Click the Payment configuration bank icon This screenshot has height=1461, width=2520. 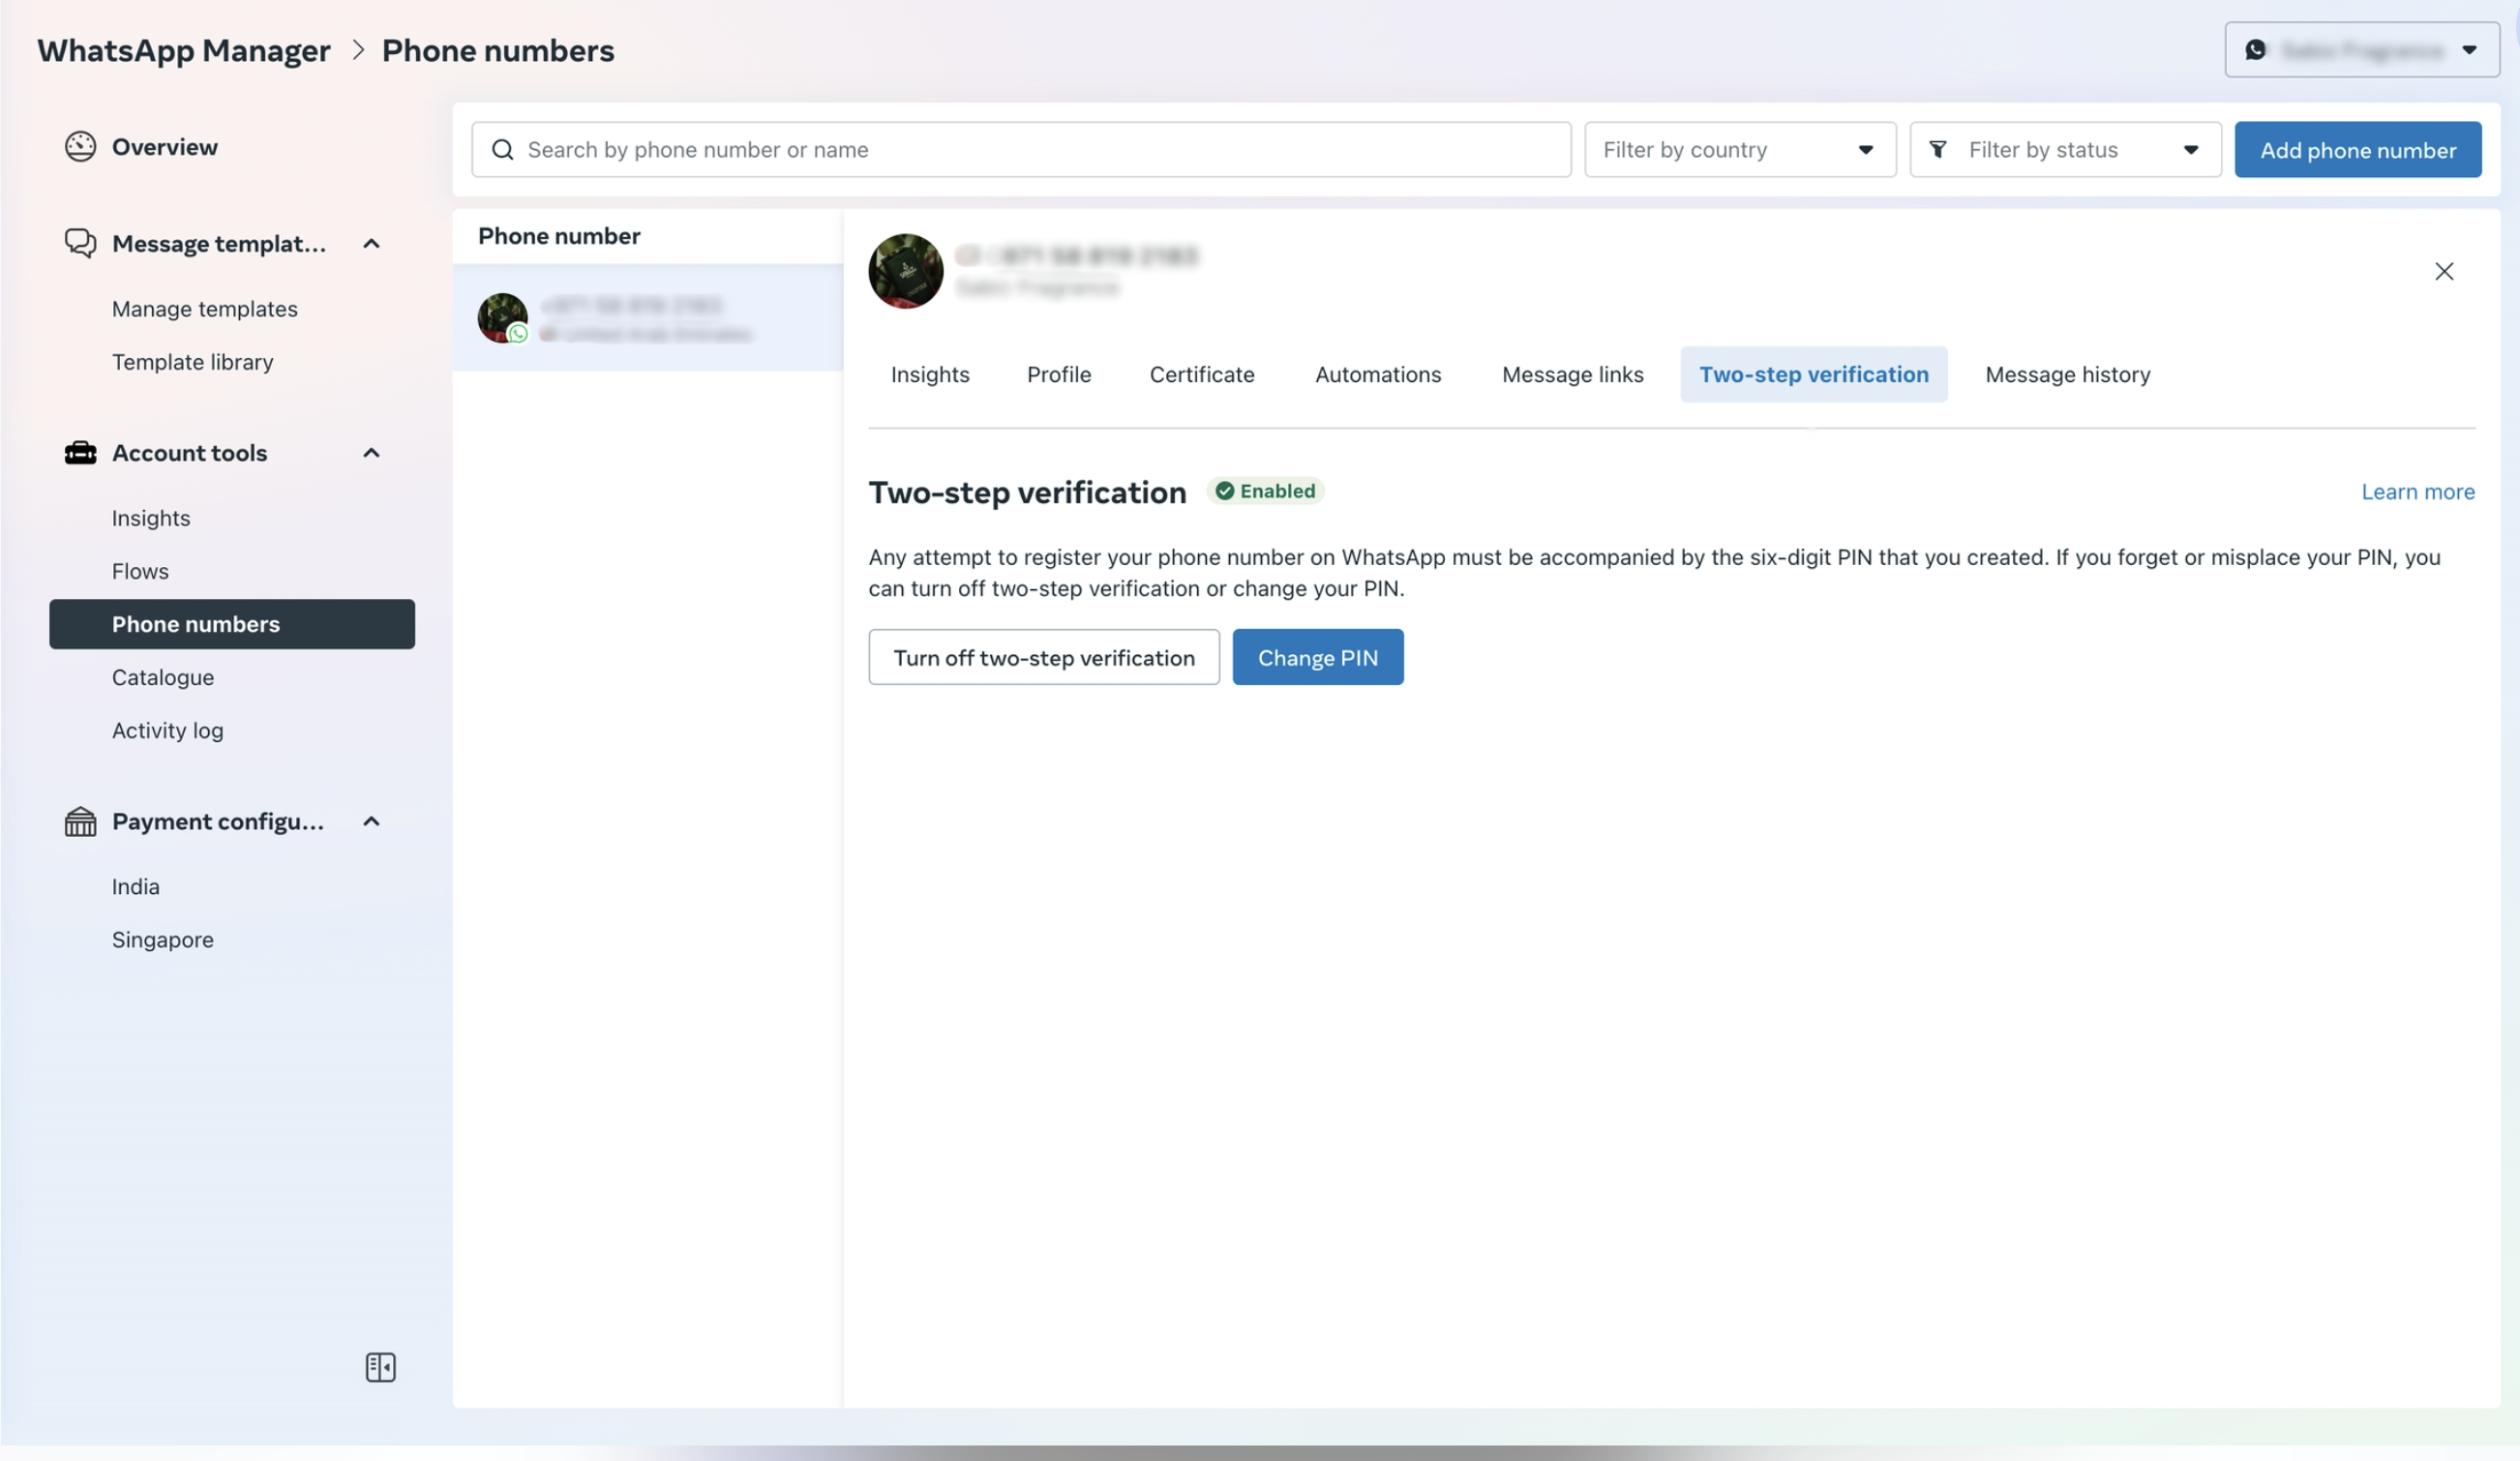[x=80, y=822]
